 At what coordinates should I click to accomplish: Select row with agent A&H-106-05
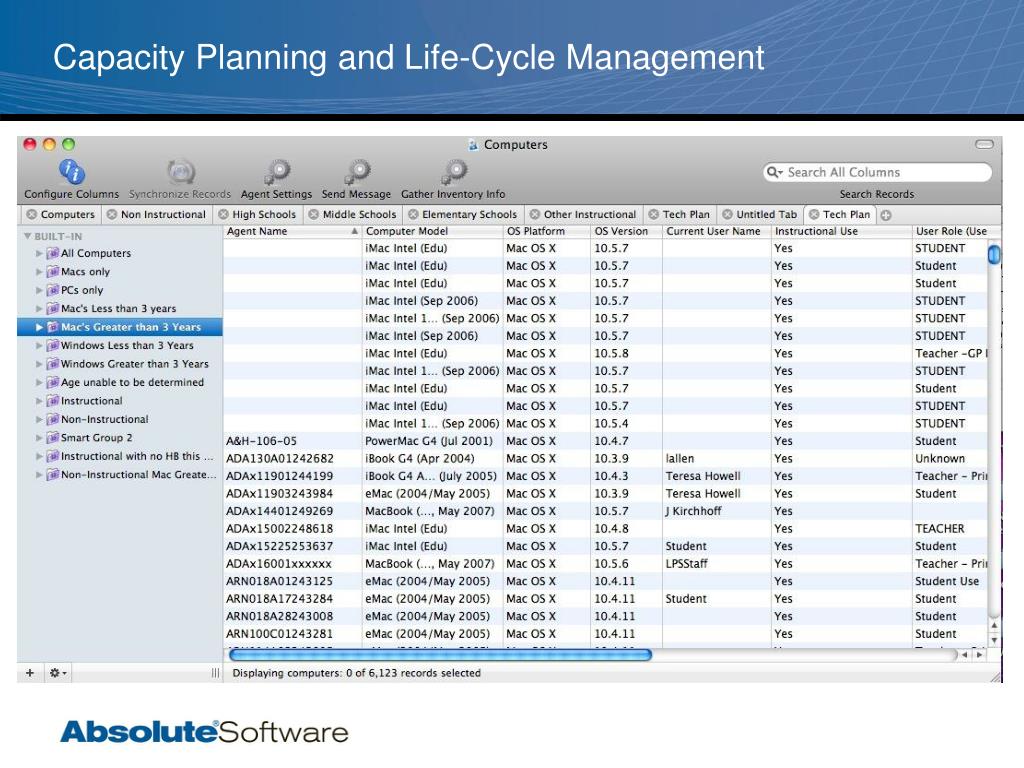605,441
